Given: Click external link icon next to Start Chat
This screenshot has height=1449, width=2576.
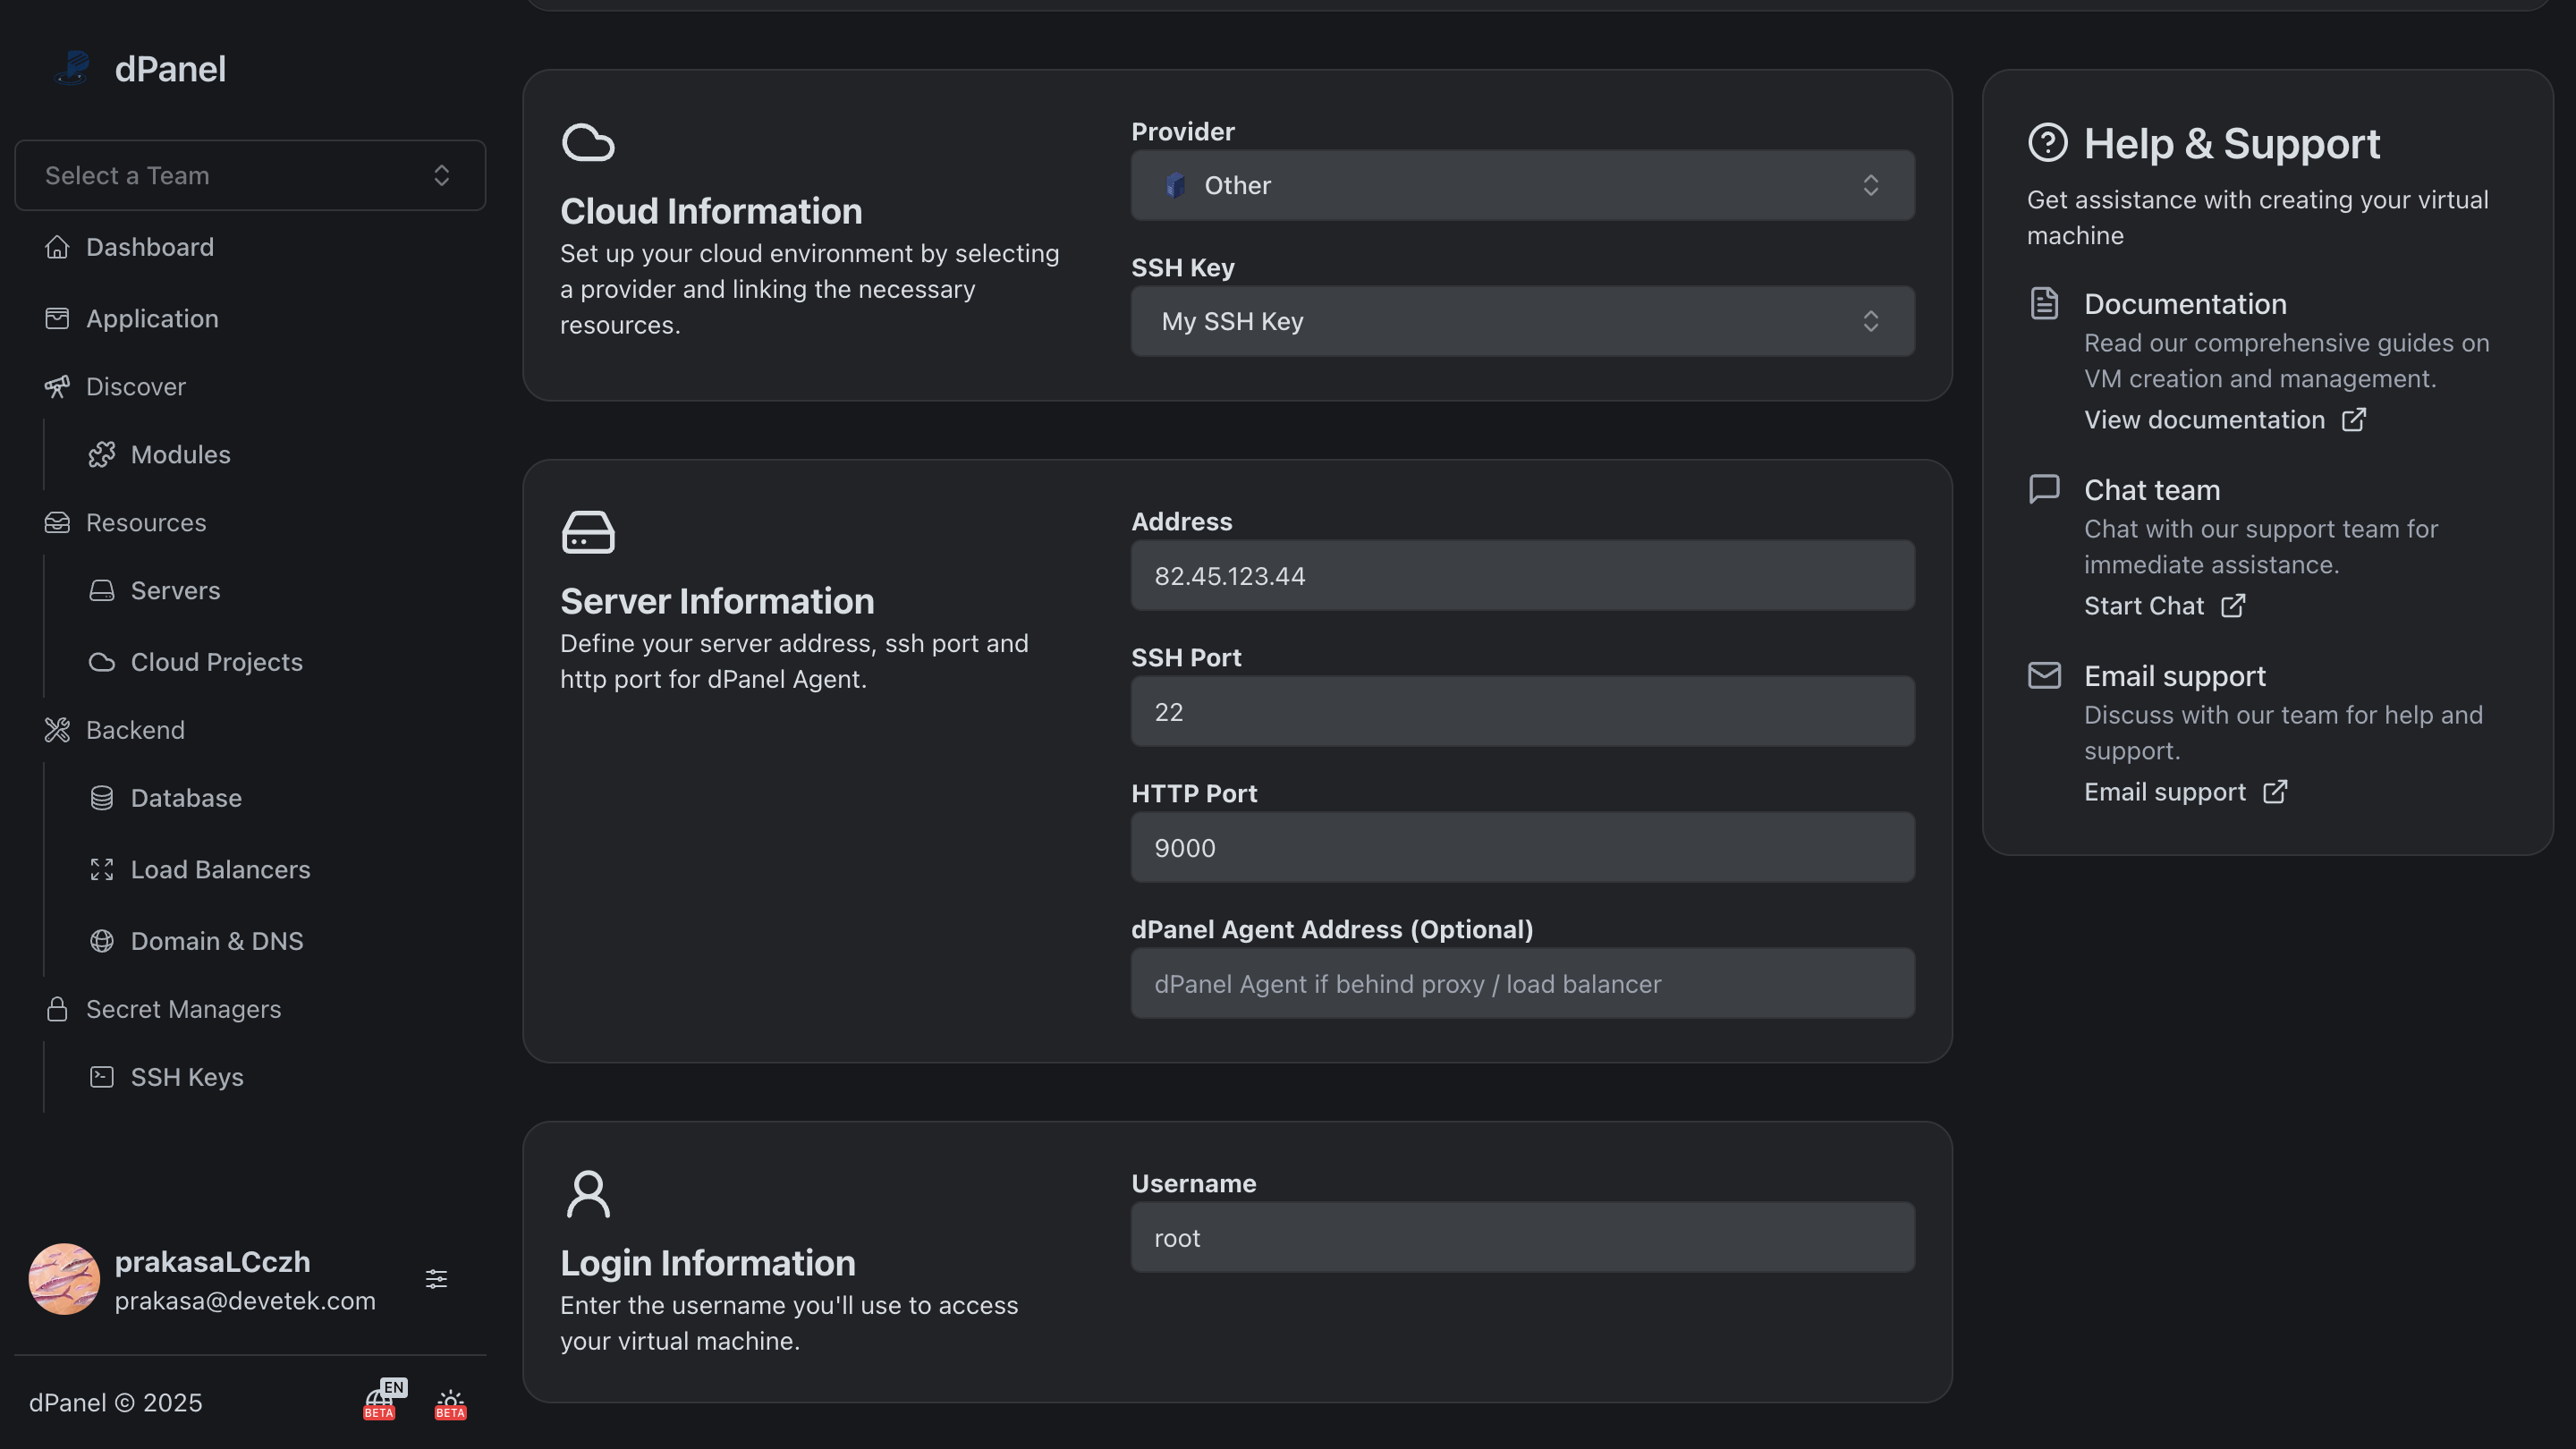Looking at the screenshot, I should (x=2233, y=605).
